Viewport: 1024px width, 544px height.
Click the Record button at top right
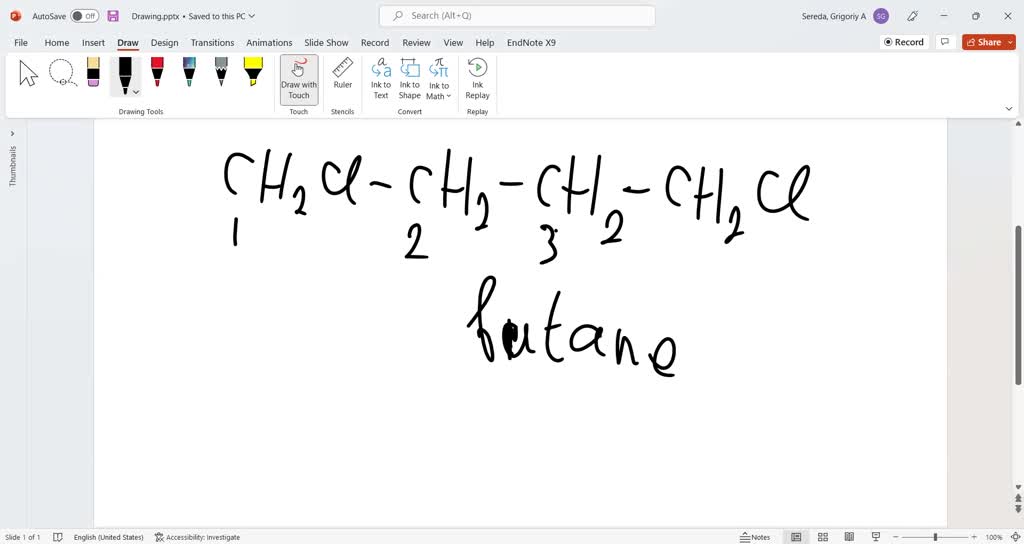[x=904, y=42]
